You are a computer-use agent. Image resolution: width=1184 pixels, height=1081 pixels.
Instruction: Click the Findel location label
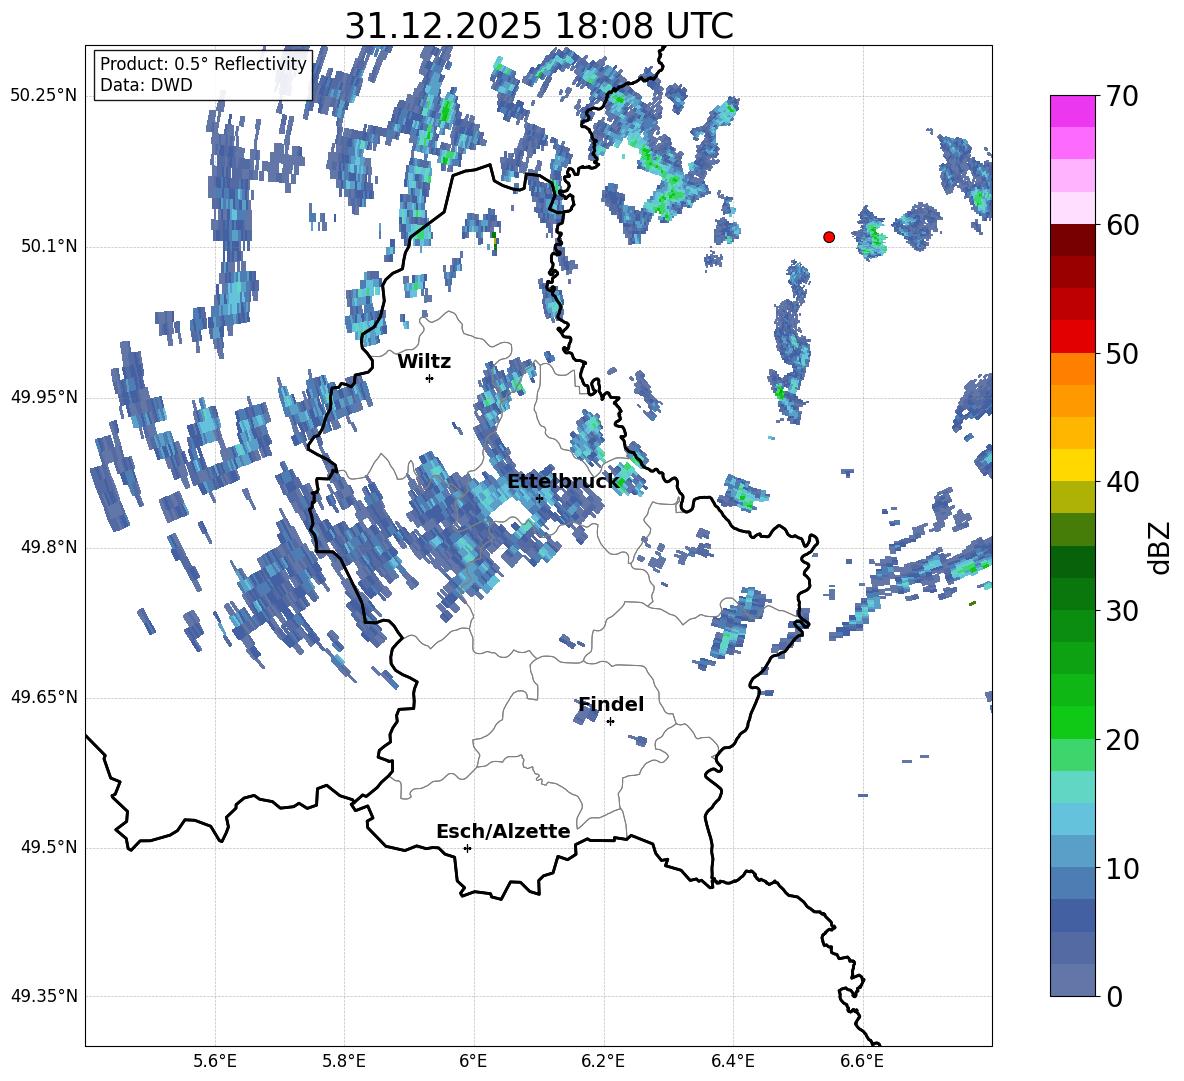point(611,704)
